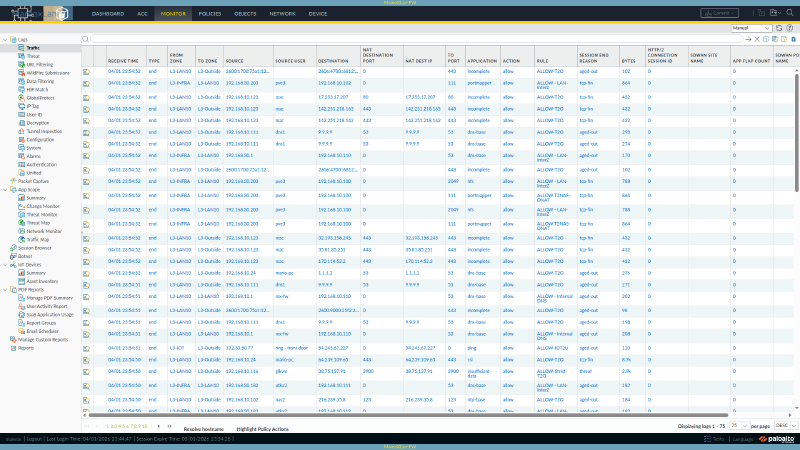Clear the filter with the X icon
The width and height of the screenshot is (800, 450).
pyautogui.click(x=757, y=39)
